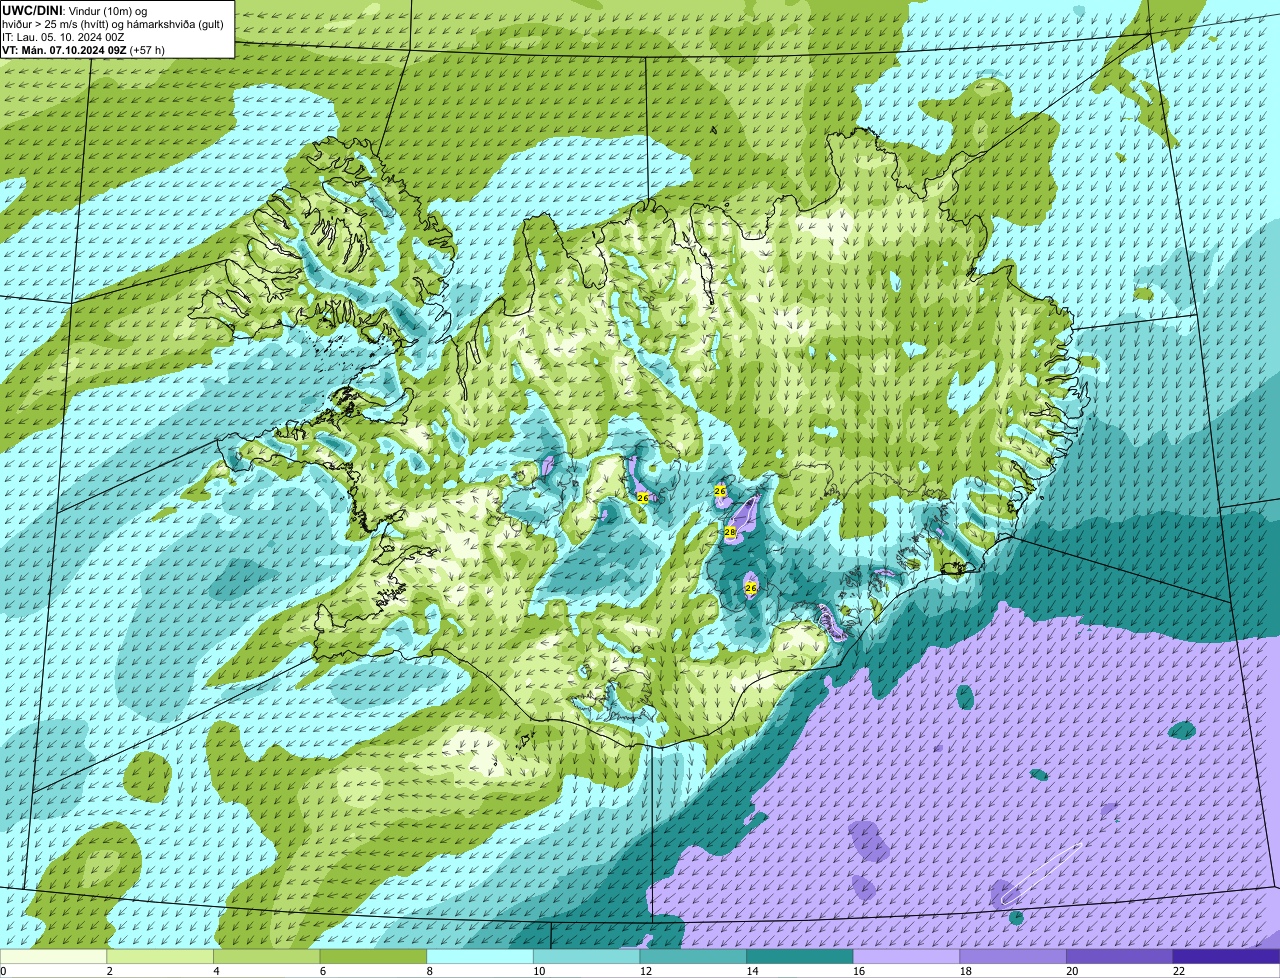Click the initial time 'IT: Lau. 05. 10. 2024 00Z'
This screenshot has width=1280, height=978.
point(63,37)
